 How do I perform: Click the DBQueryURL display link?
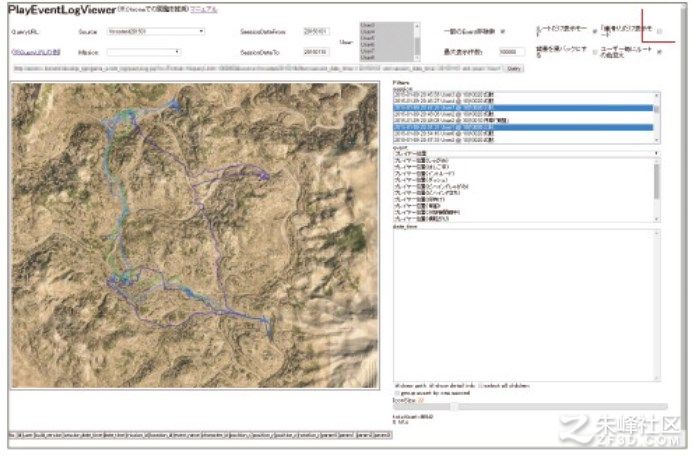[x=36, y=52]
